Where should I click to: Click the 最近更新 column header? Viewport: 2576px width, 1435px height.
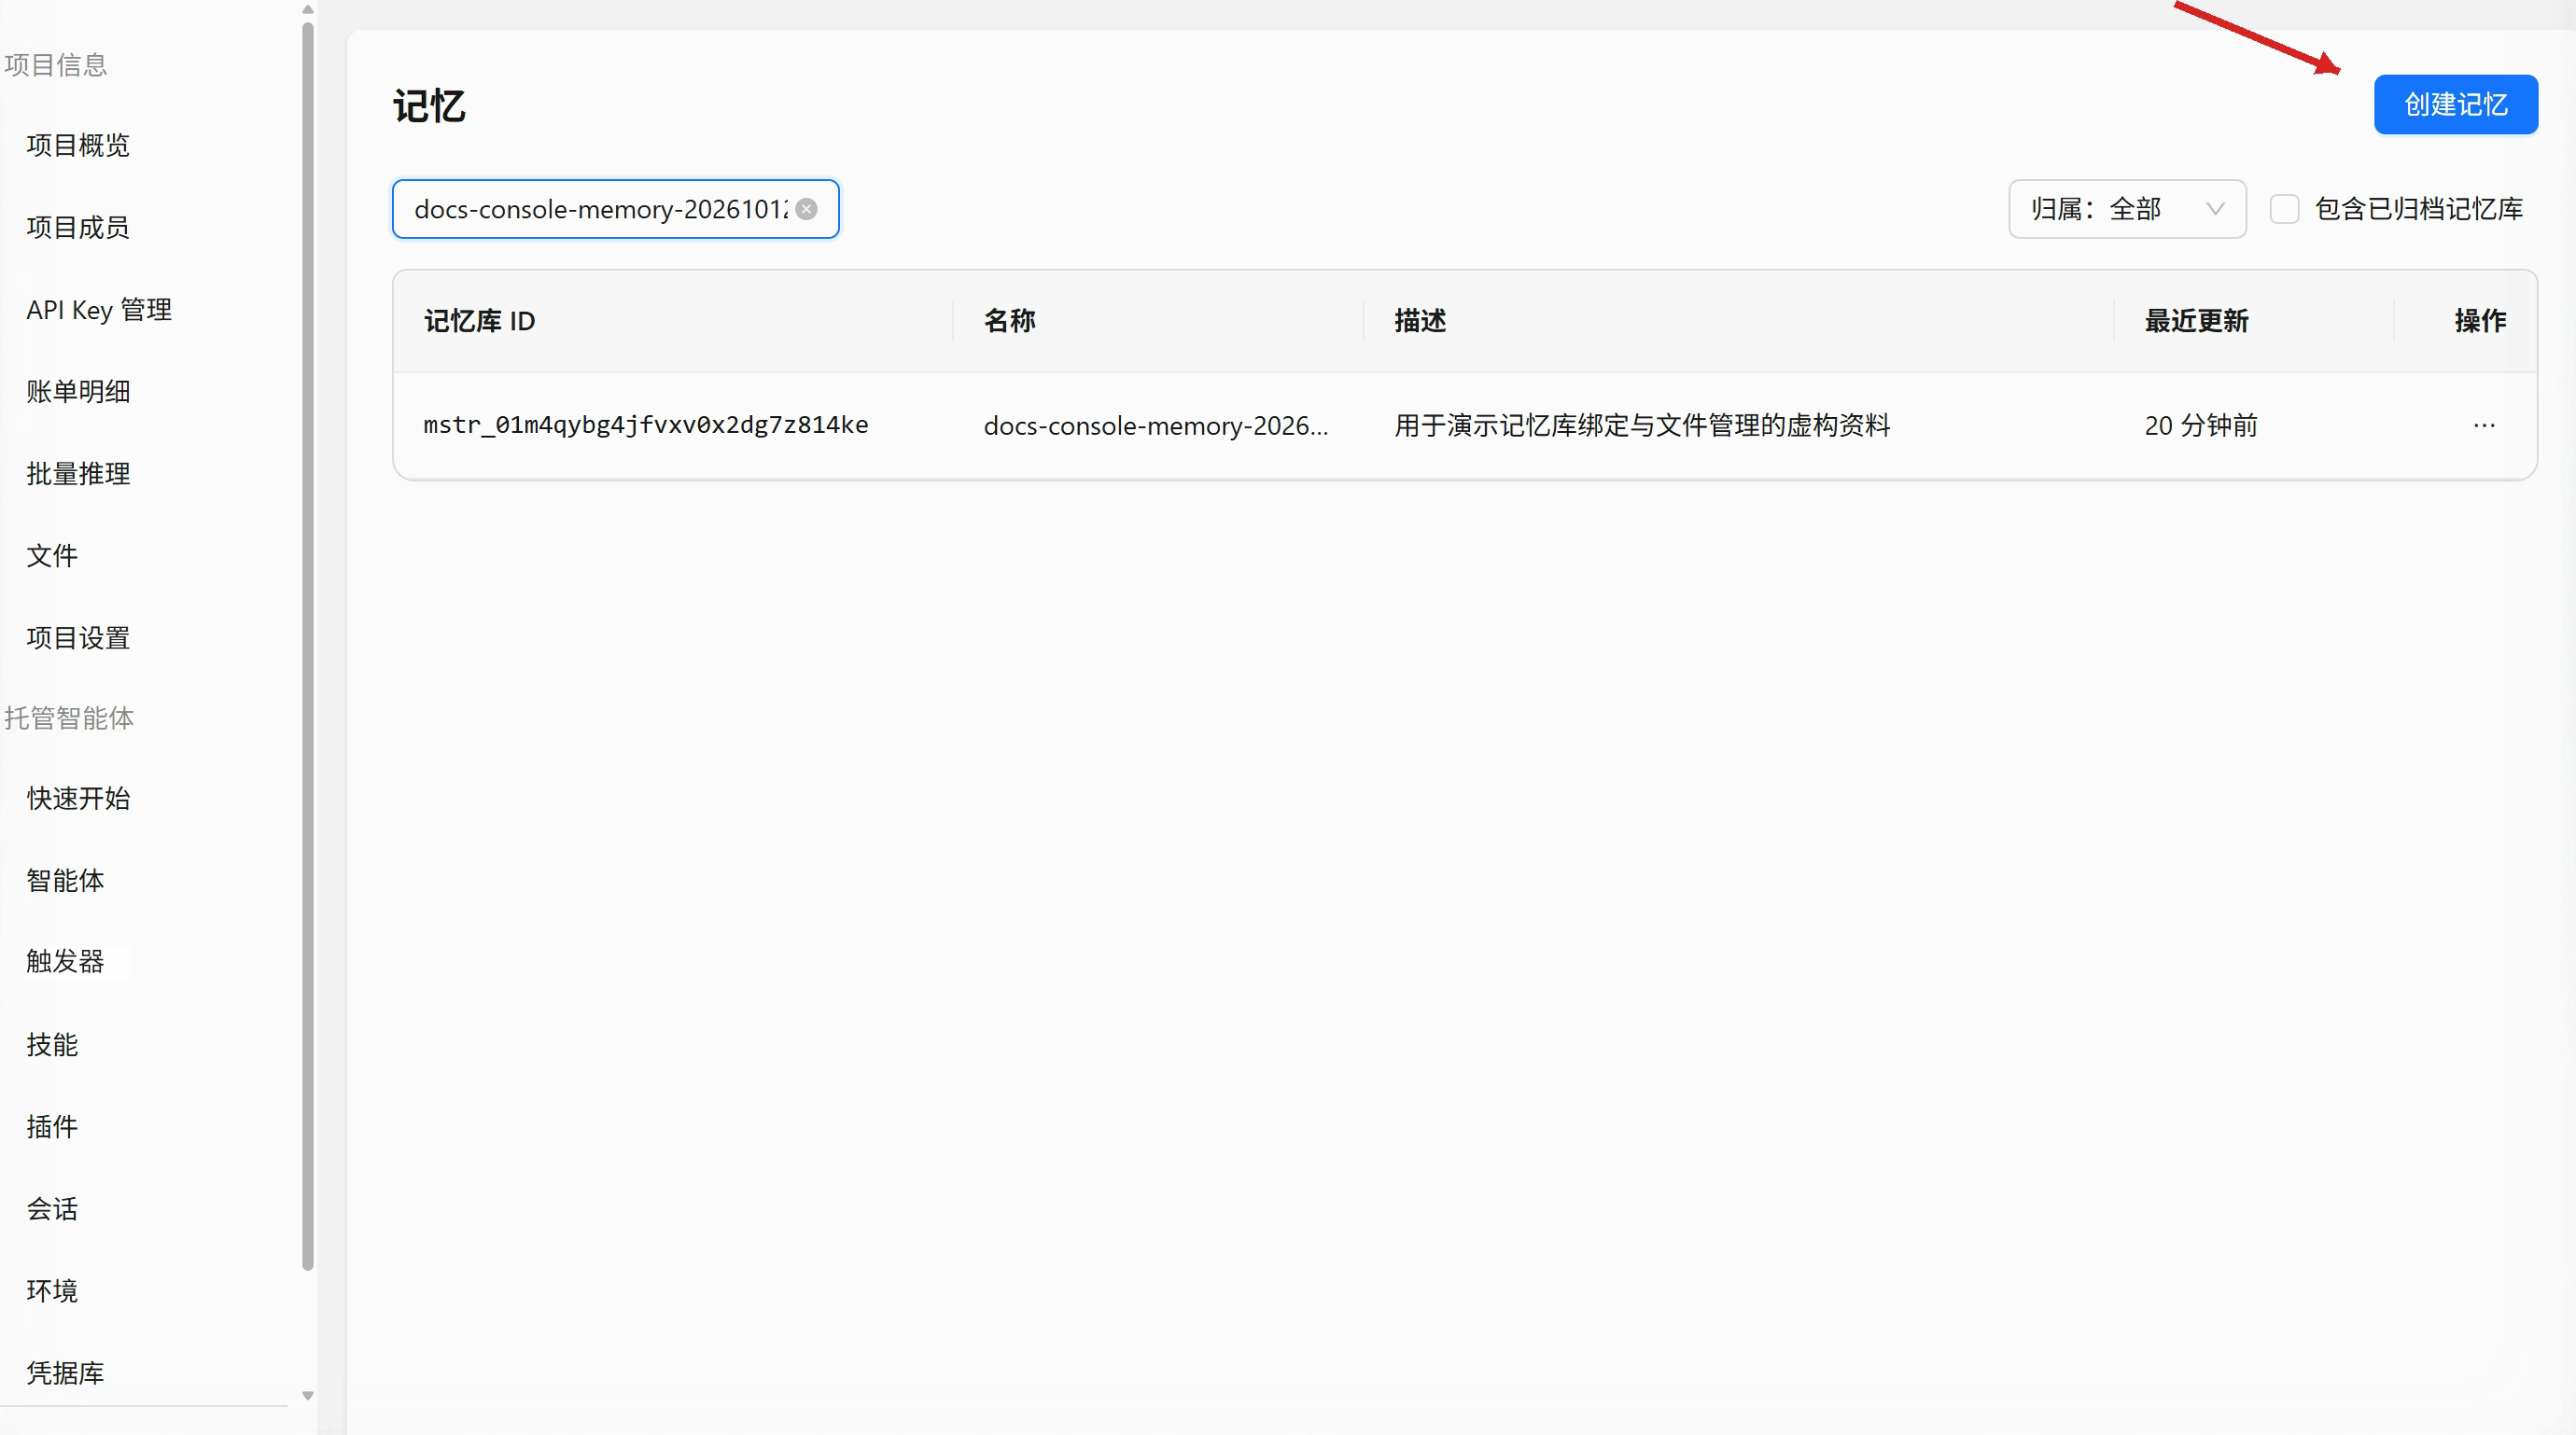[2196, 321]
